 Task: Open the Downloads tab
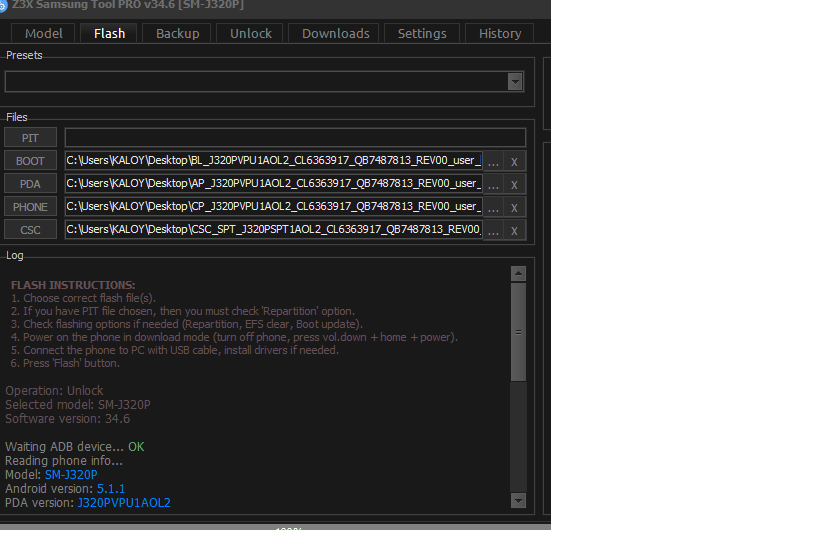(335, 33)
